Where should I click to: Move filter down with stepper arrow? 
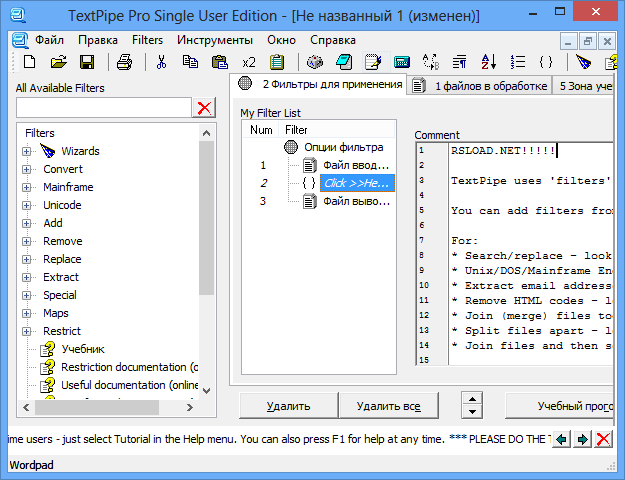472,412
